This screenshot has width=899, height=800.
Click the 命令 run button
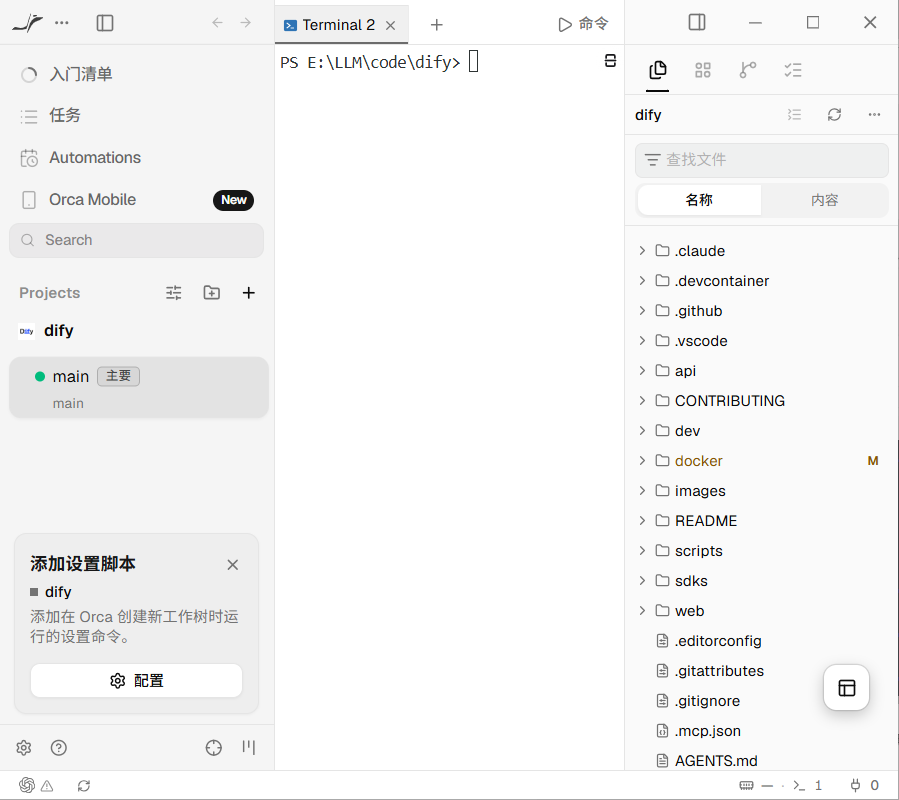[x=583, y=24]
